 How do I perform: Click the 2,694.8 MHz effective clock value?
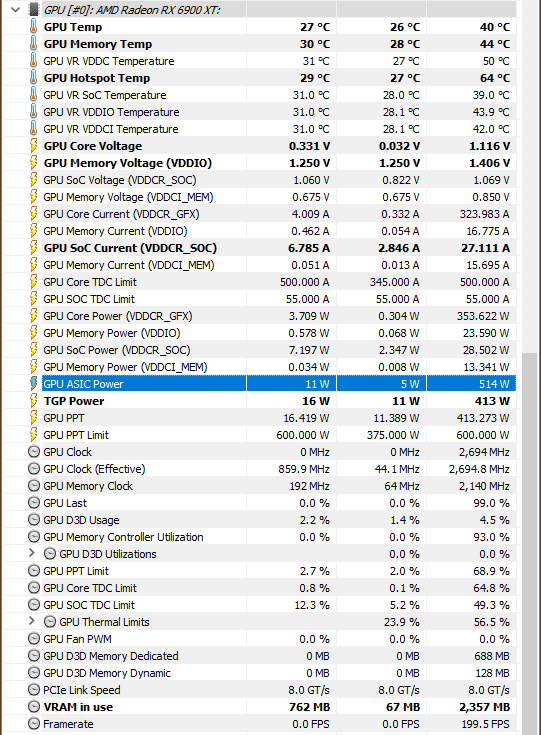pyautogui.click(x=479, y=469)
